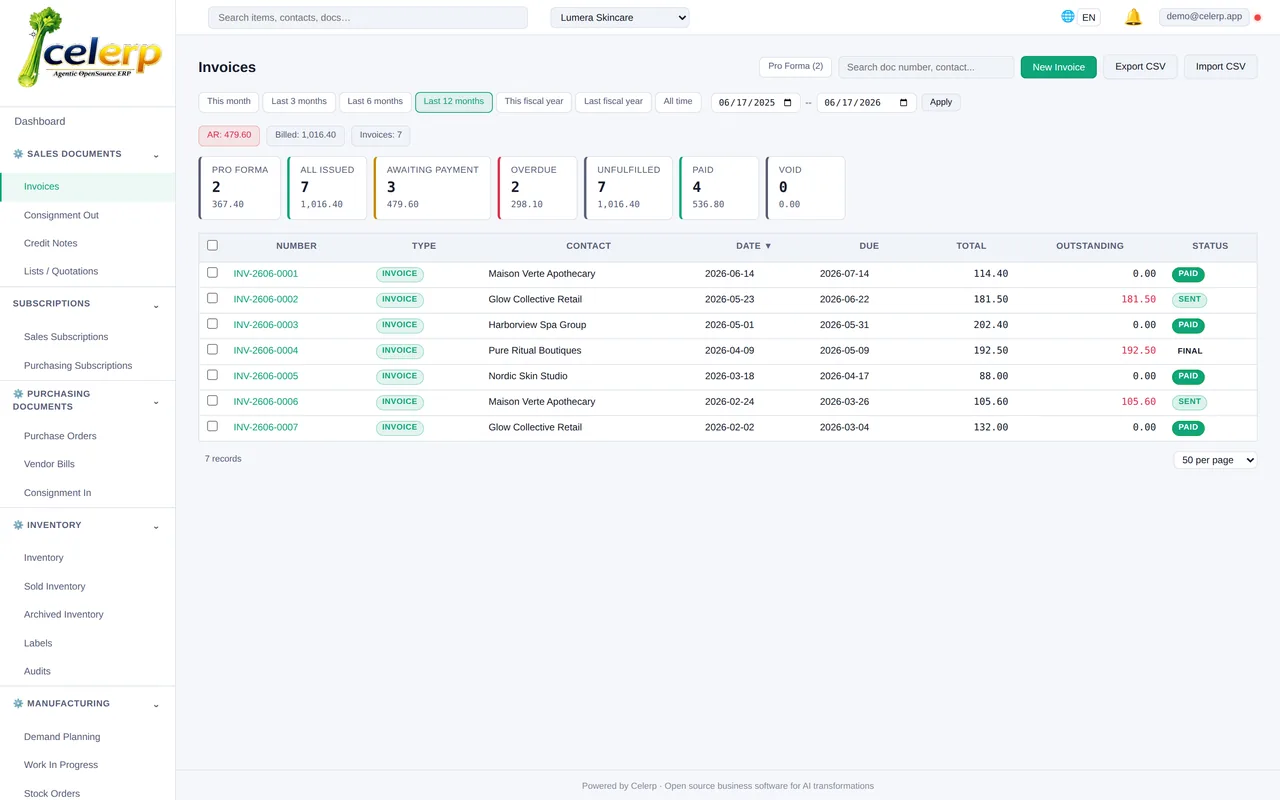The image size is (1280, 800).
Task: Click the Sales Documents gear icon
Action: pos(18,154)
